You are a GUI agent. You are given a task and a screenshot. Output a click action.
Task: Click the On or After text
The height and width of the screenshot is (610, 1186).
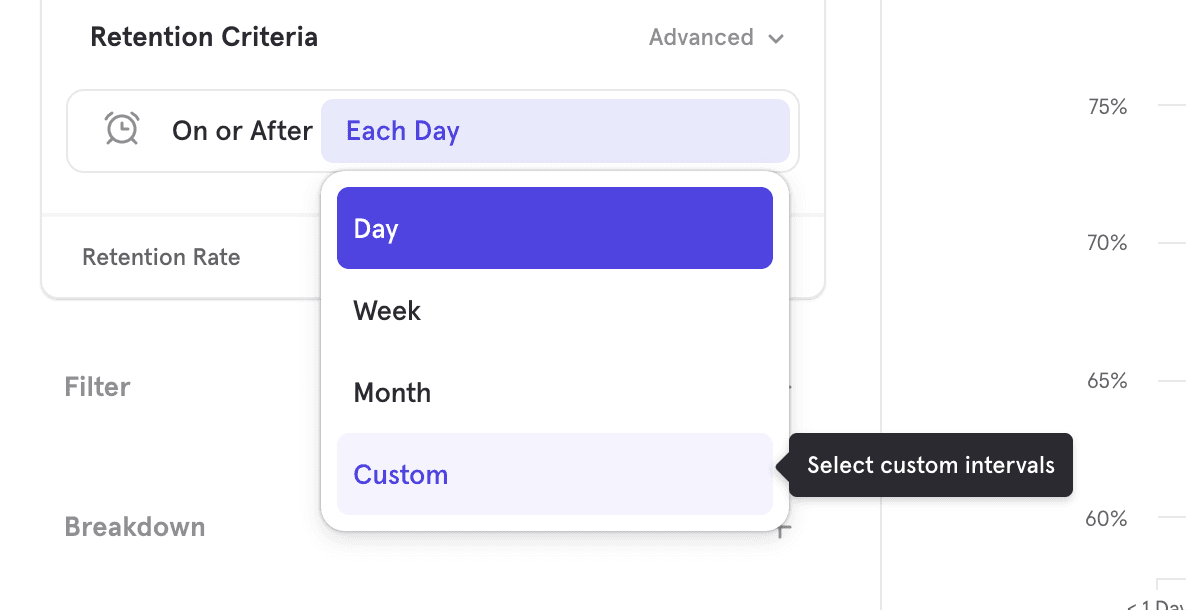pos(242,130)
